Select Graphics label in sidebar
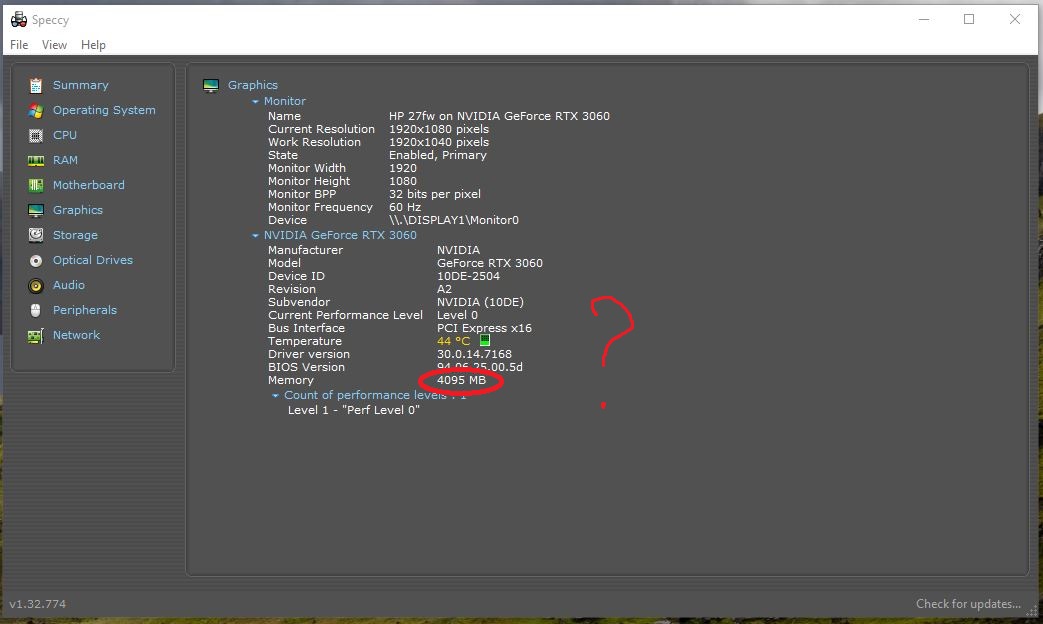 (78, 210)
